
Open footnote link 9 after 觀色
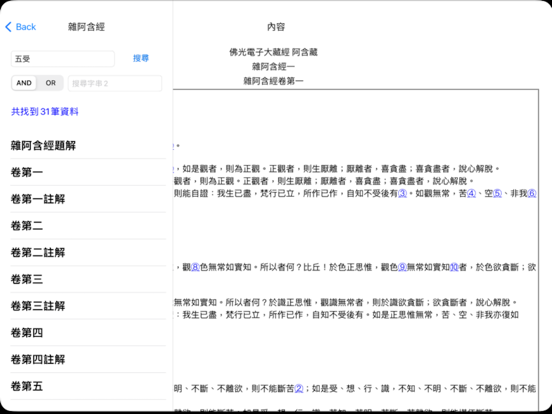pyautogui.click(x=402, y=267)
